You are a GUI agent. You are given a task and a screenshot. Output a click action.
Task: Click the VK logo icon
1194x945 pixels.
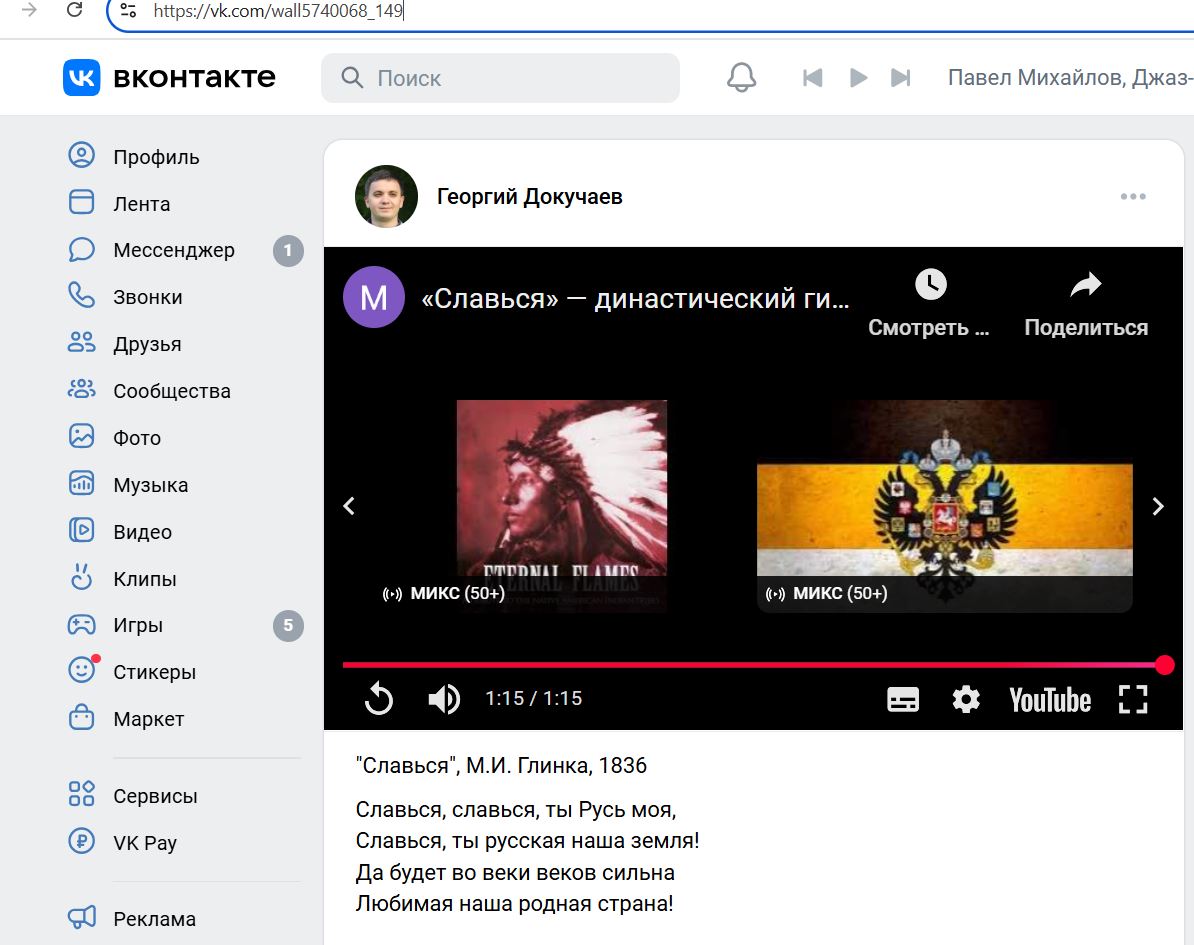tap(81, 78)
